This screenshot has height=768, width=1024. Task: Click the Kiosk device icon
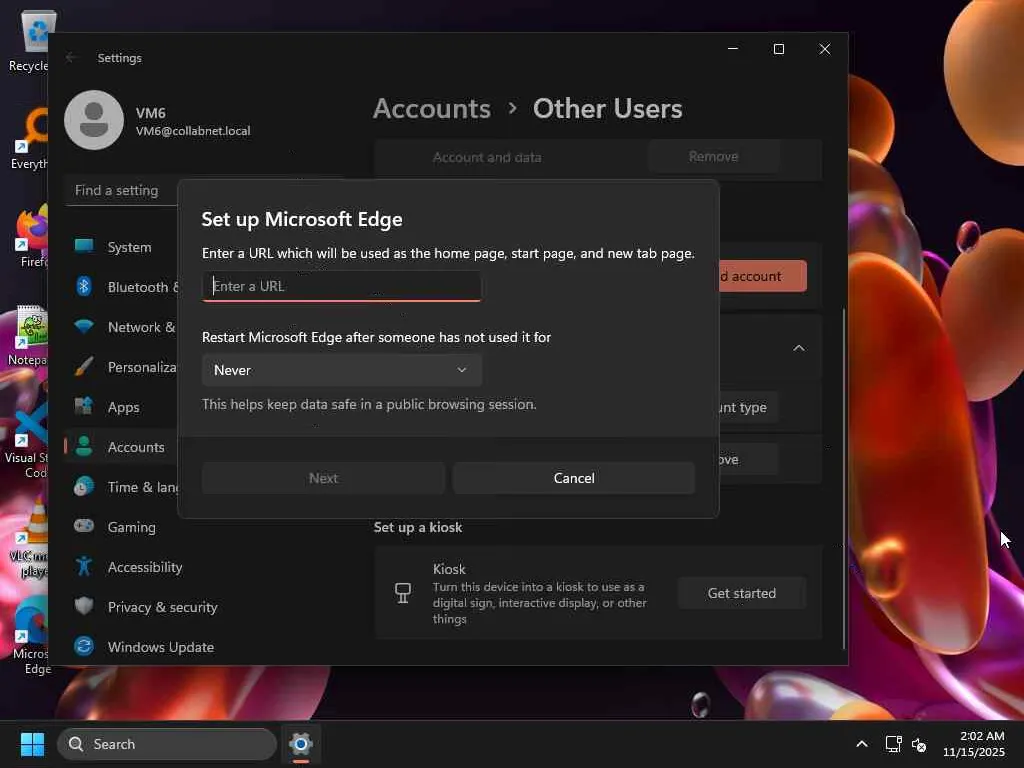[403, 593]
